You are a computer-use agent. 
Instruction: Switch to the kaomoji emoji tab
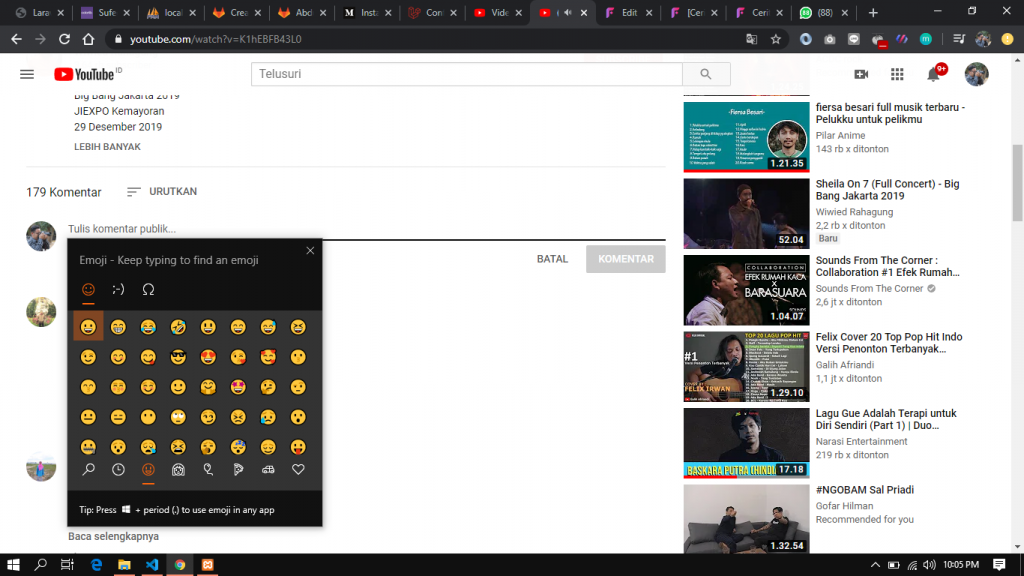(x=118, y=289)
